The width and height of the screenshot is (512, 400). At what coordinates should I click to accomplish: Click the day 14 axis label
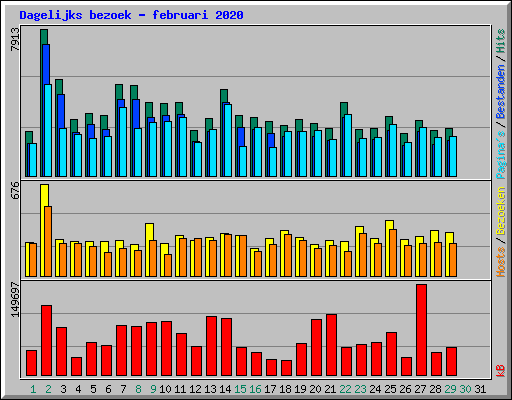225,389
